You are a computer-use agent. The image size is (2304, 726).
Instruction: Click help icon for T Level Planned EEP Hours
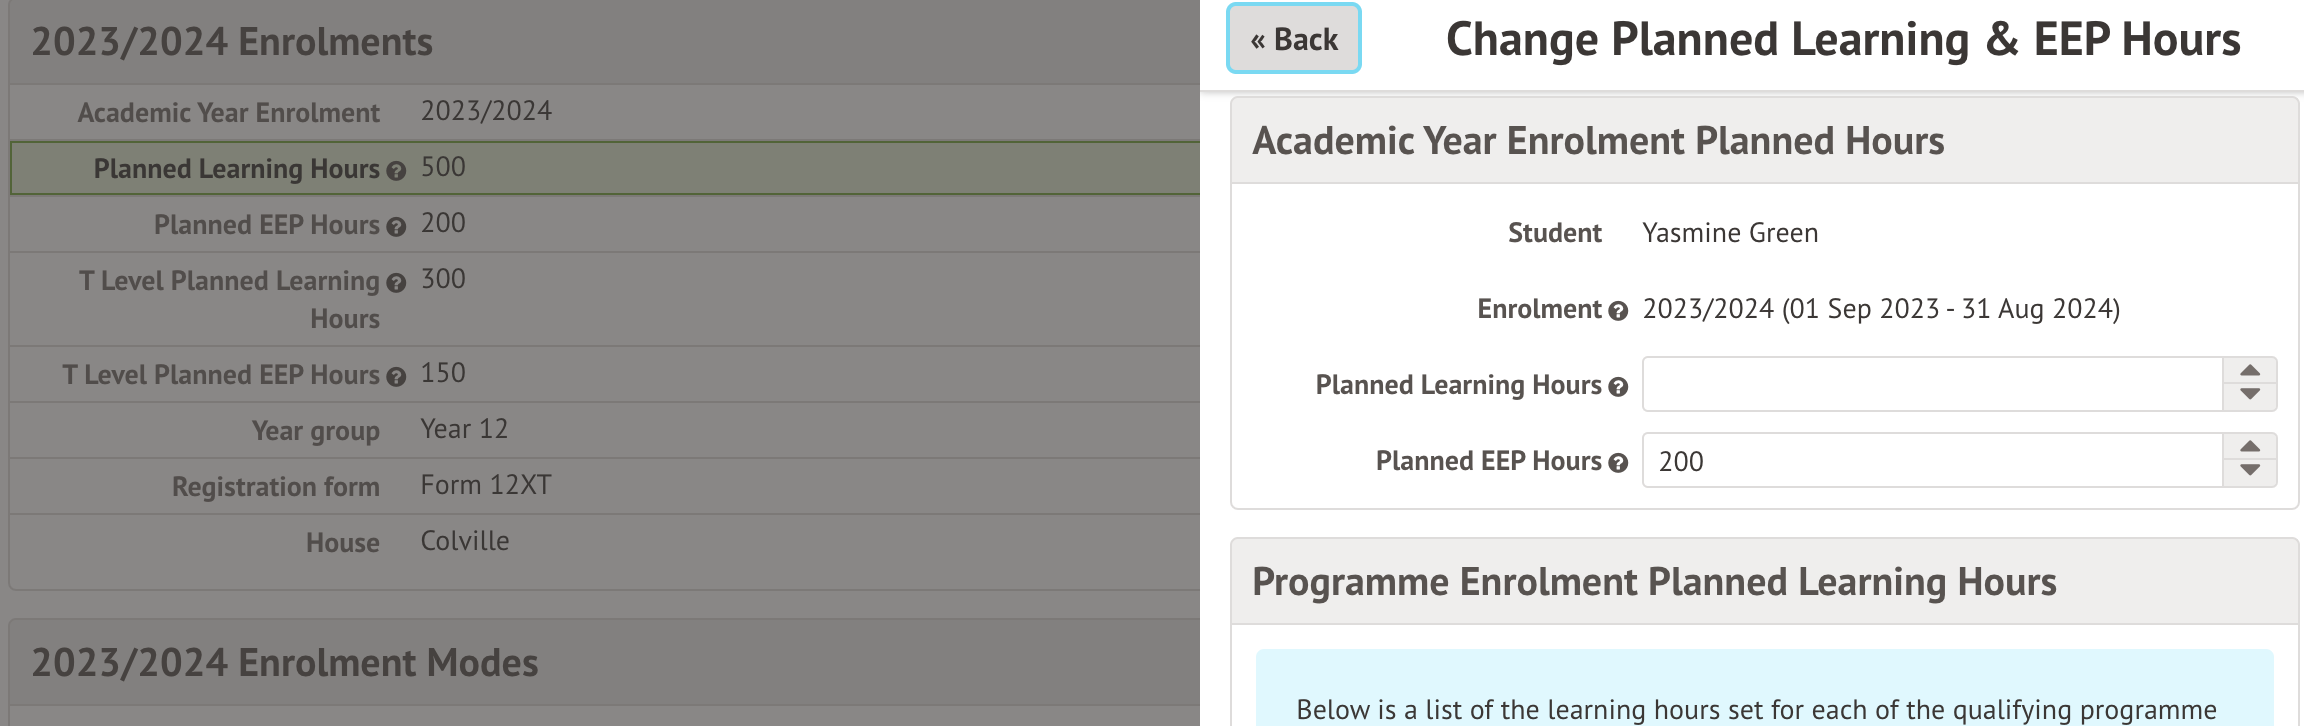click(396, 377)
